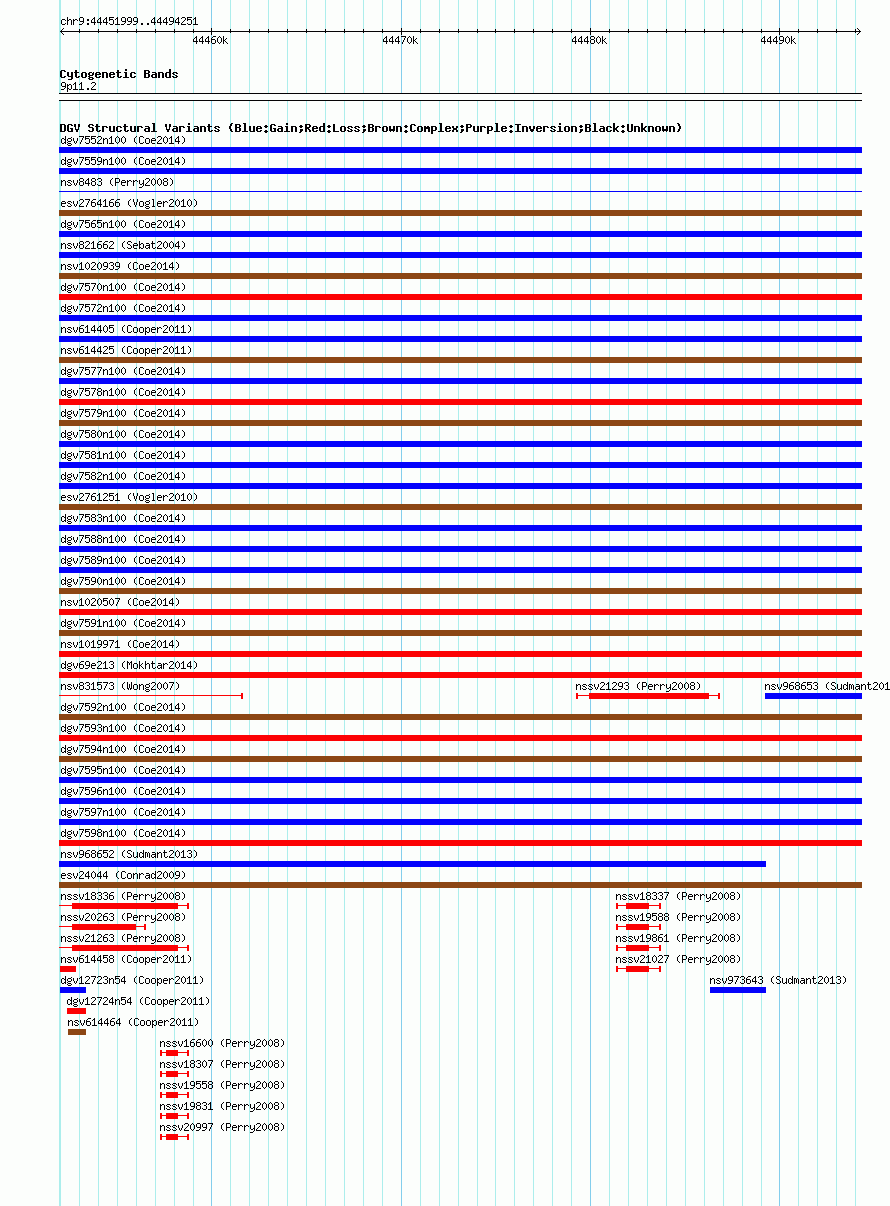Image resolution: width=890 pixels, height=1206 pixels.
Task: Click the esv2761251 (Vogler2010) label
Action: (x=129, y=497)
